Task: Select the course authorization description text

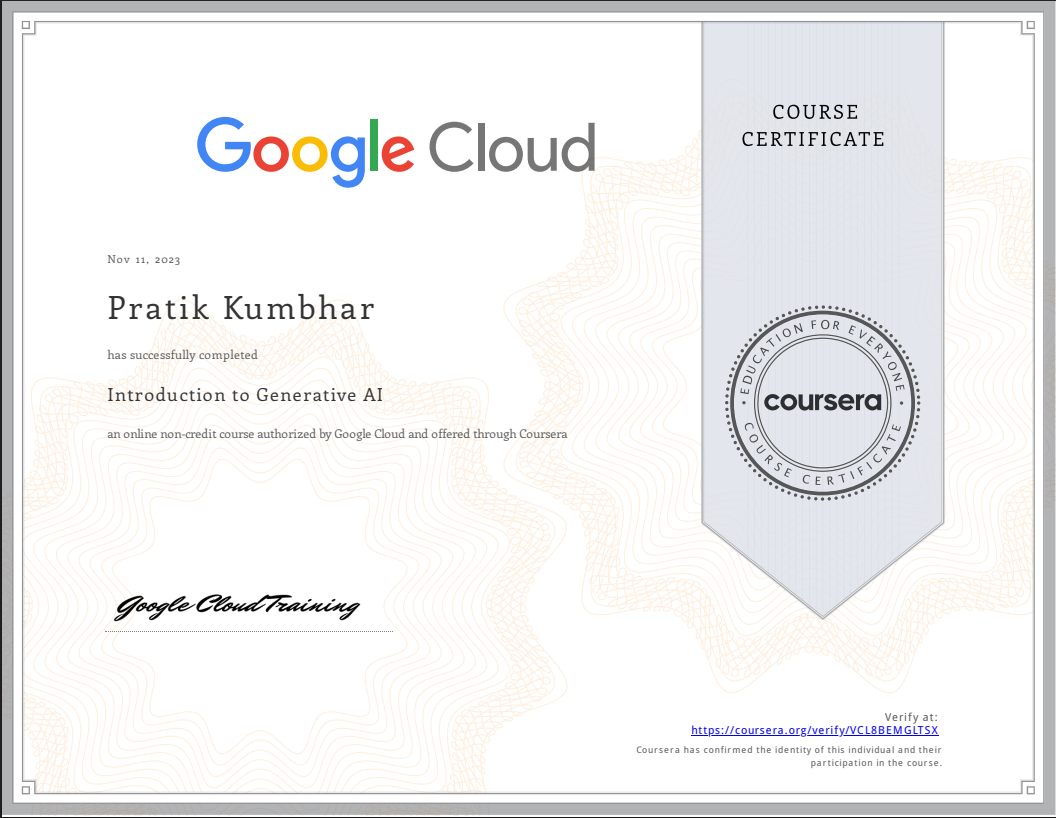Action: 337,434
